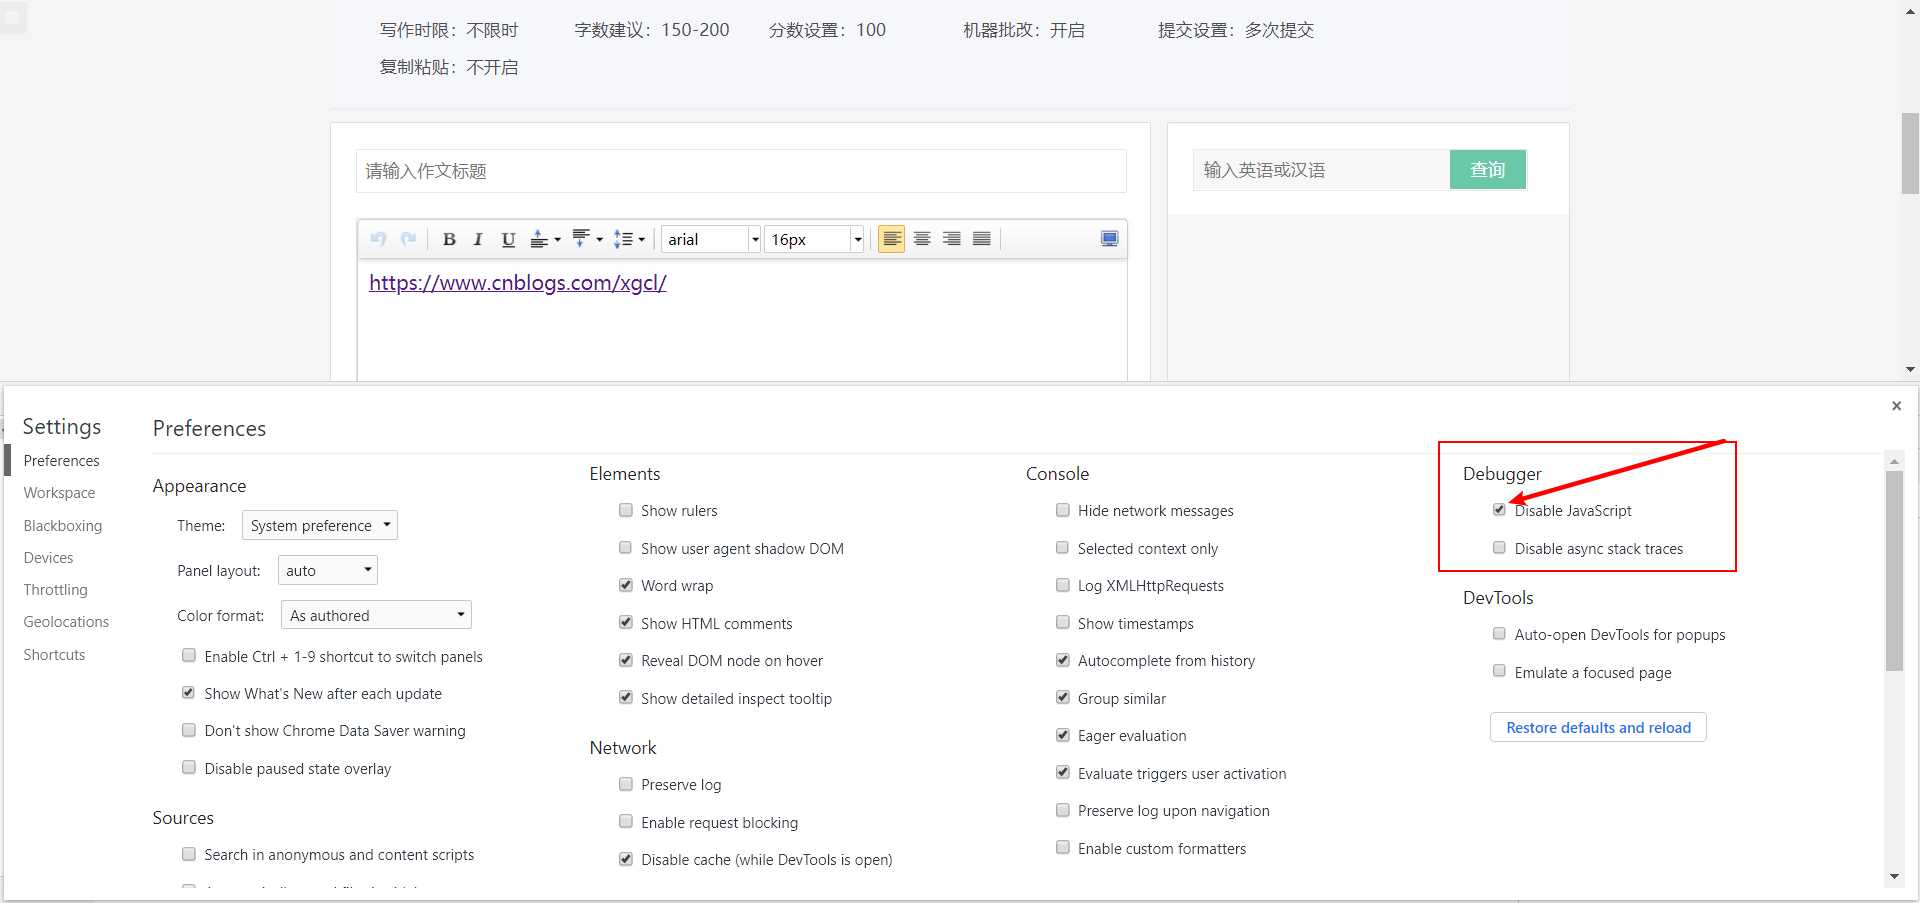Check Search in anonymous and content scripts
This screenshot has height=903, width=1920.
click(188, 854)
